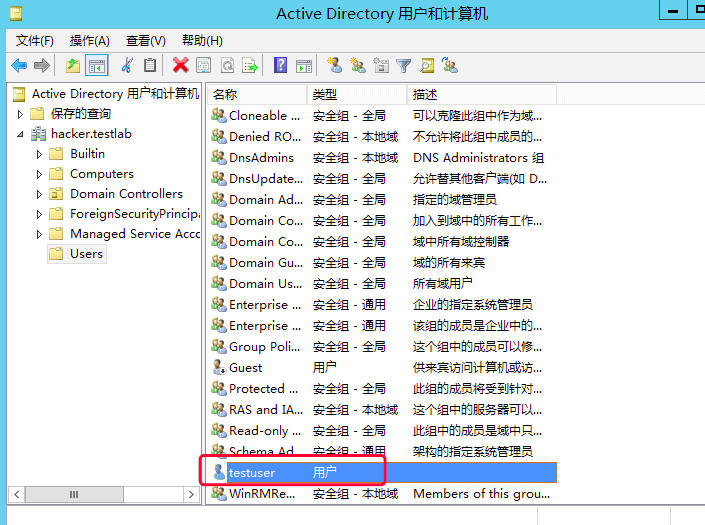Click 企业的指定系统管理员 description
The image size is (705, 525).
coord(473,304)
